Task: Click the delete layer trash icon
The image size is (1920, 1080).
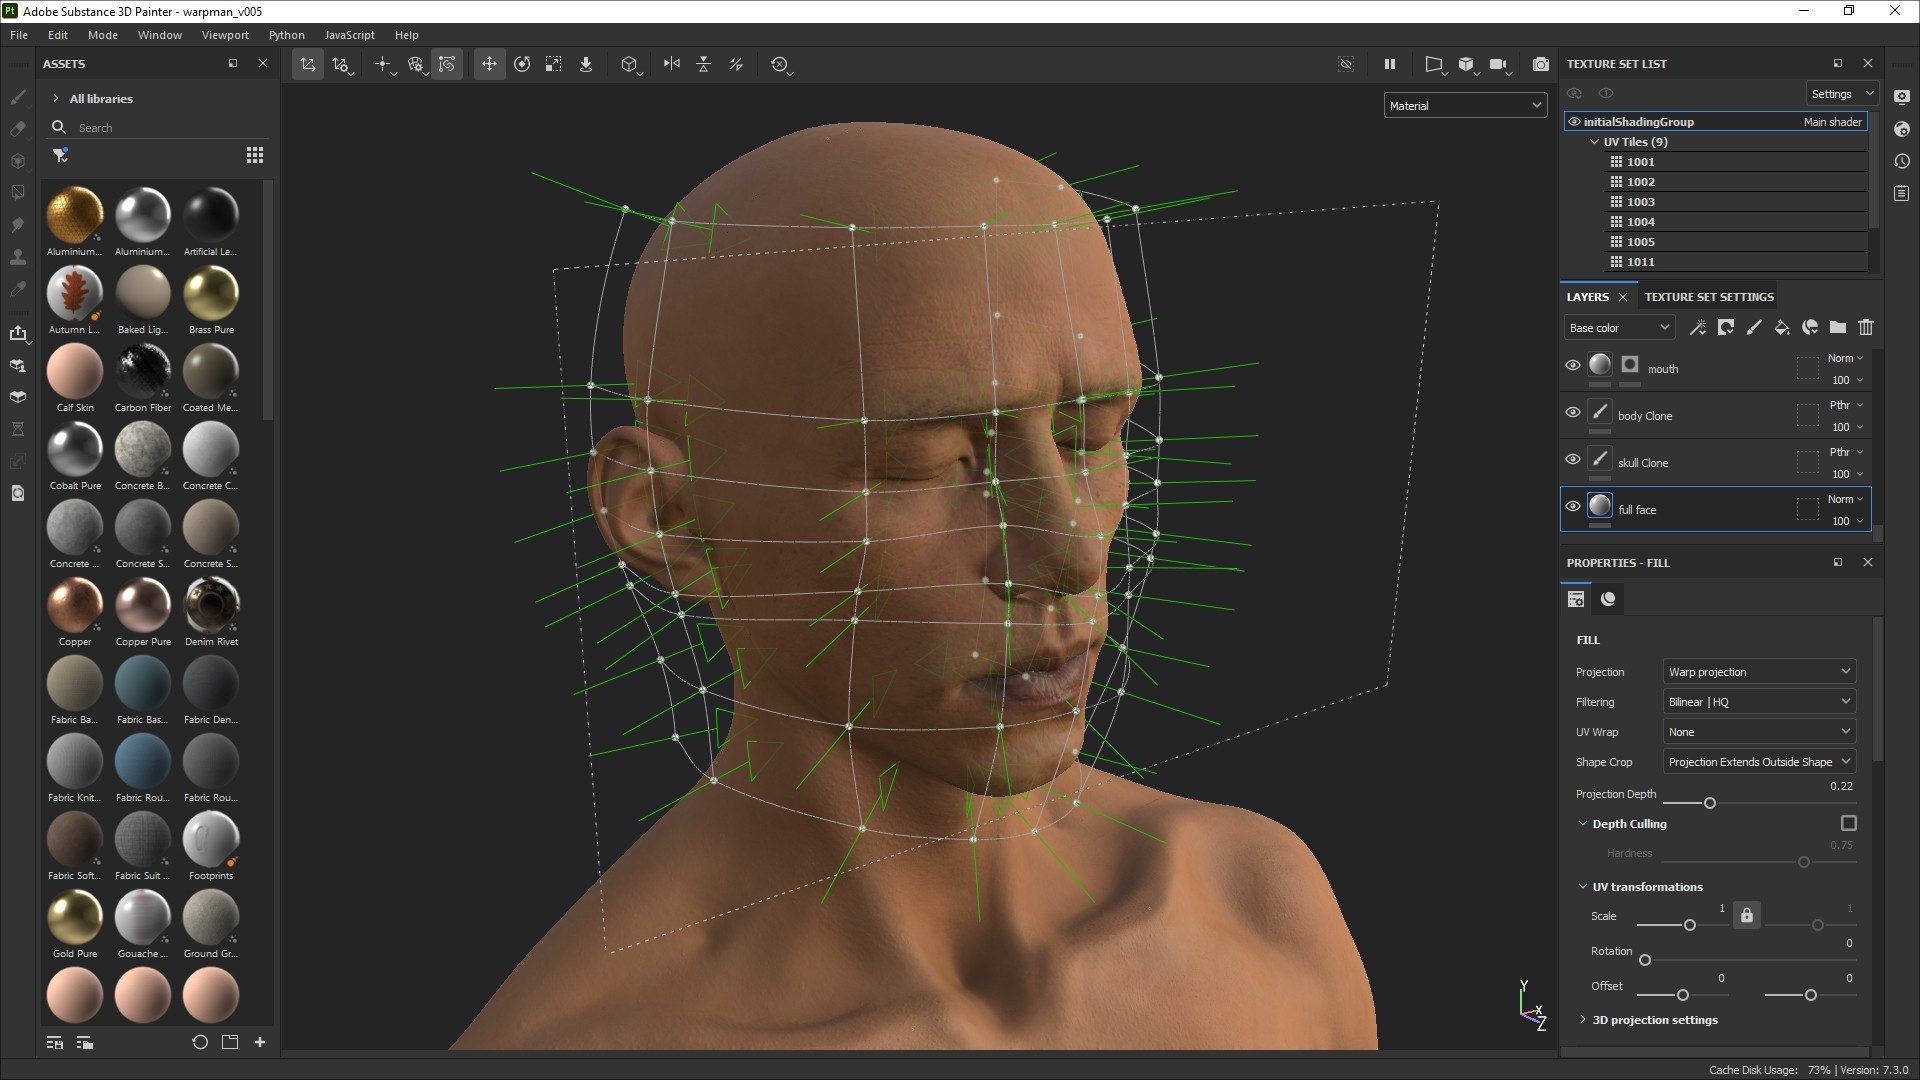Action: click(x=1866, y=327)
